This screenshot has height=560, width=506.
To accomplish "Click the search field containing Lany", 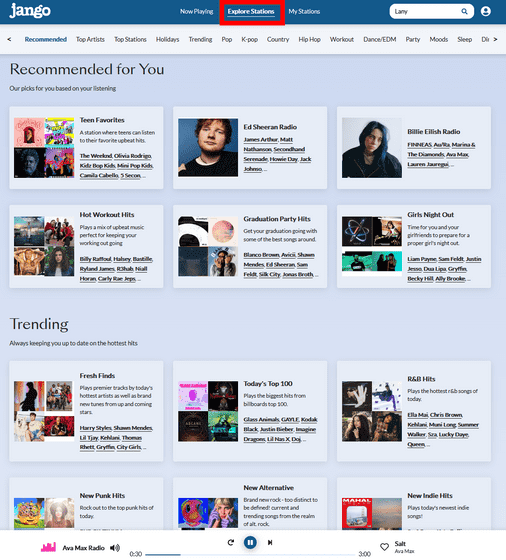I will pyautogui.click(x=427, y=11).
